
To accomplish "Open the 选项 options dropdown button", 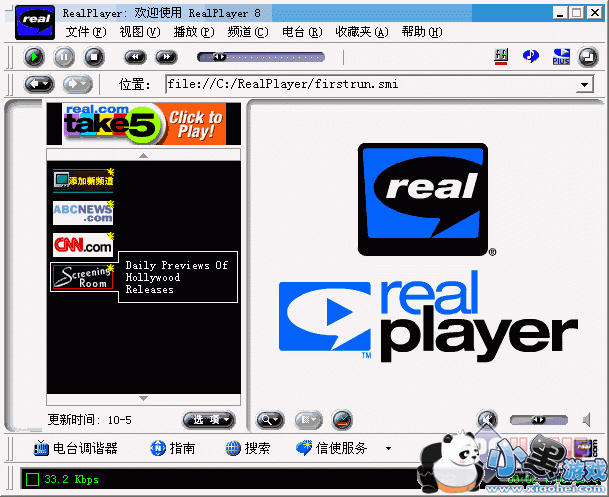I will pos(209,420).
